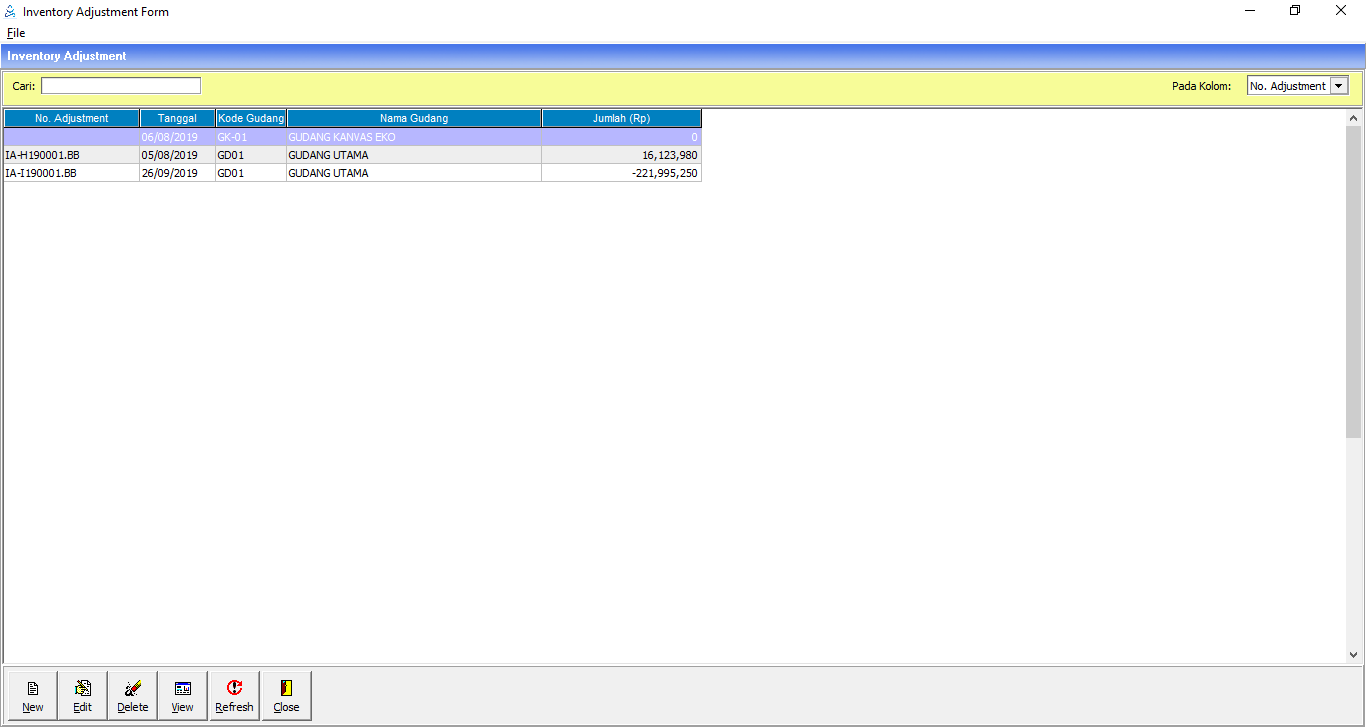
Task: Sort by Tanggal column header
Action: click(177, 118)
